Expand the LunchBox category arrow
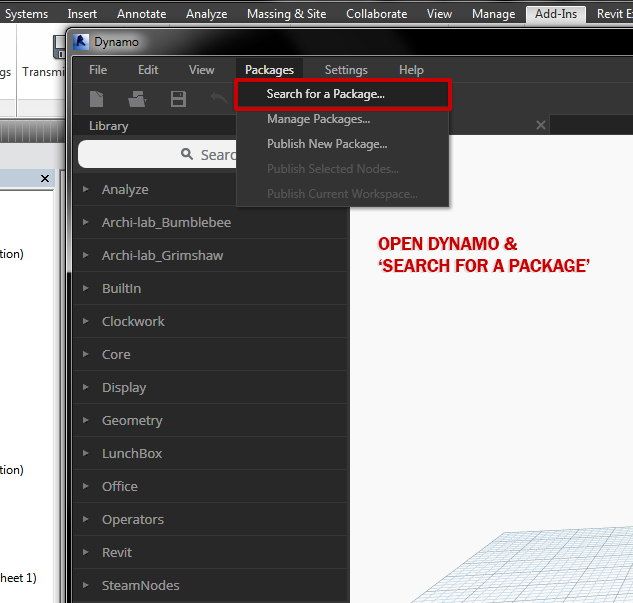 click(86, 453)
